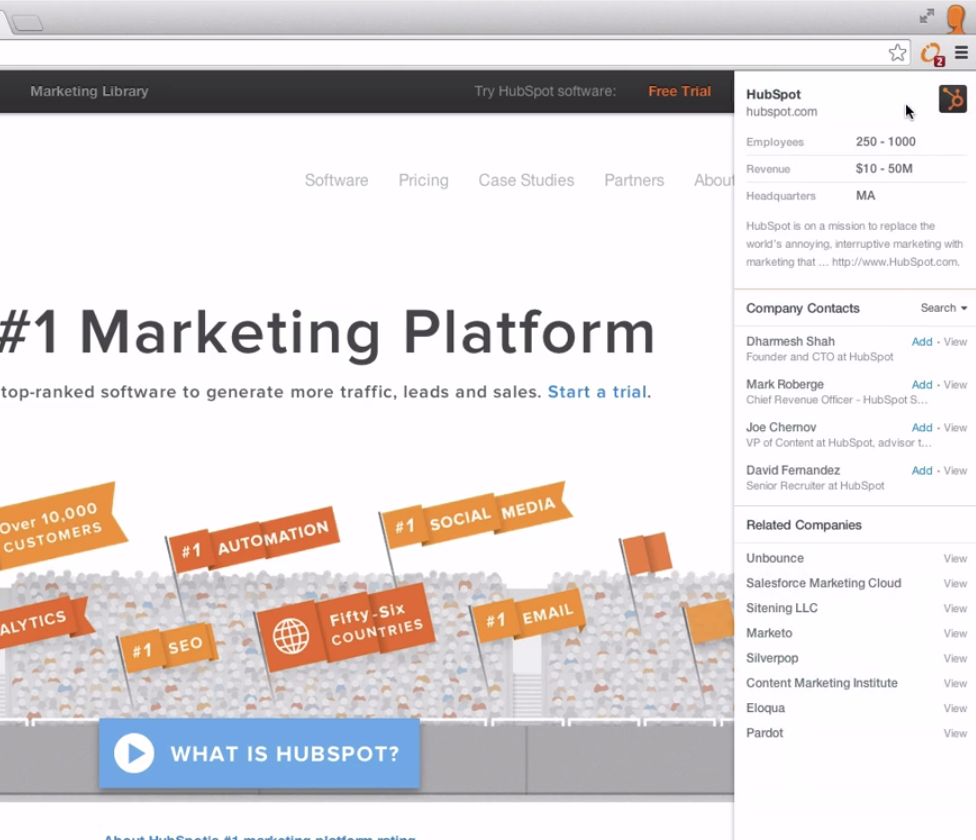Click the '#1 SEO' flag banner
Viewport: 976px width, 840px height.
point(168,647)
